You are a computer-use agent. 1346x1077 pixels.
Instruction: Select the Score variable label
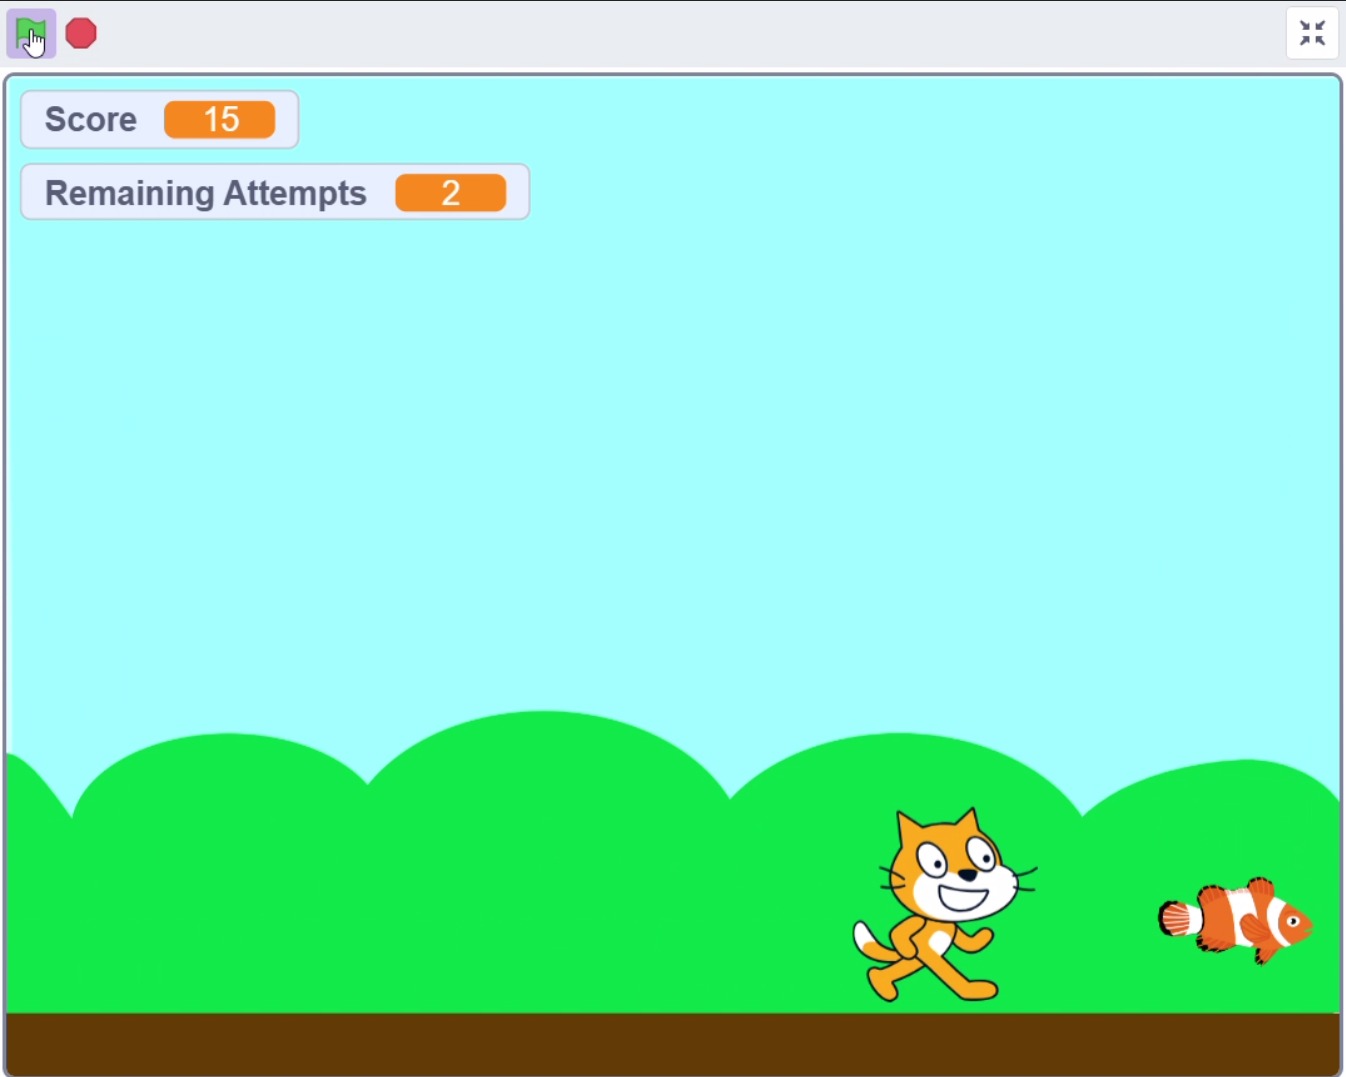91,119
